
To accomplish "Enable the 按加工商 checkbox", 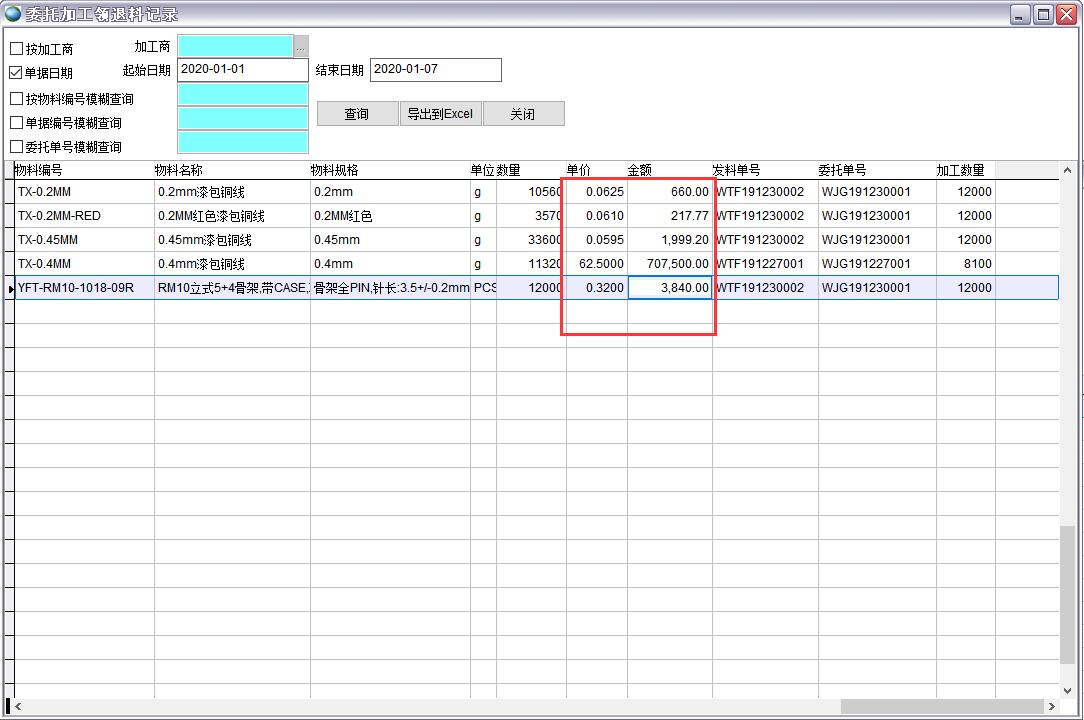I will pyautogui.click(x=17, y=49).
